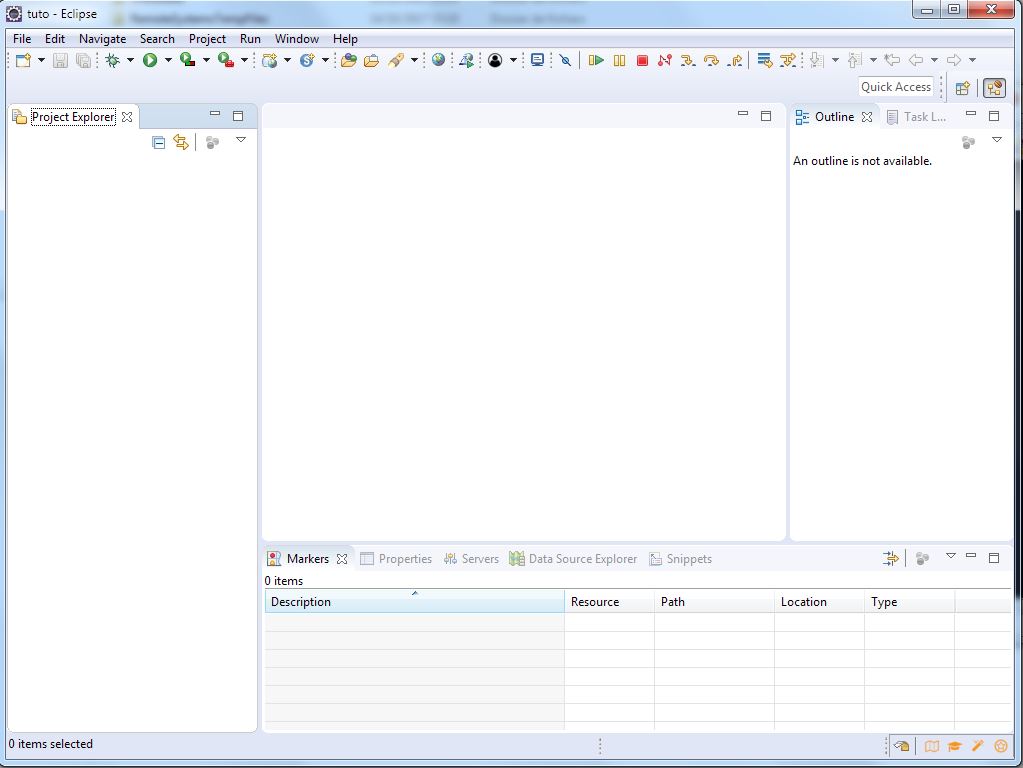Click the Step Over debug icon
The width and height of the screenshot is (1023, 768).
[711, 61]
